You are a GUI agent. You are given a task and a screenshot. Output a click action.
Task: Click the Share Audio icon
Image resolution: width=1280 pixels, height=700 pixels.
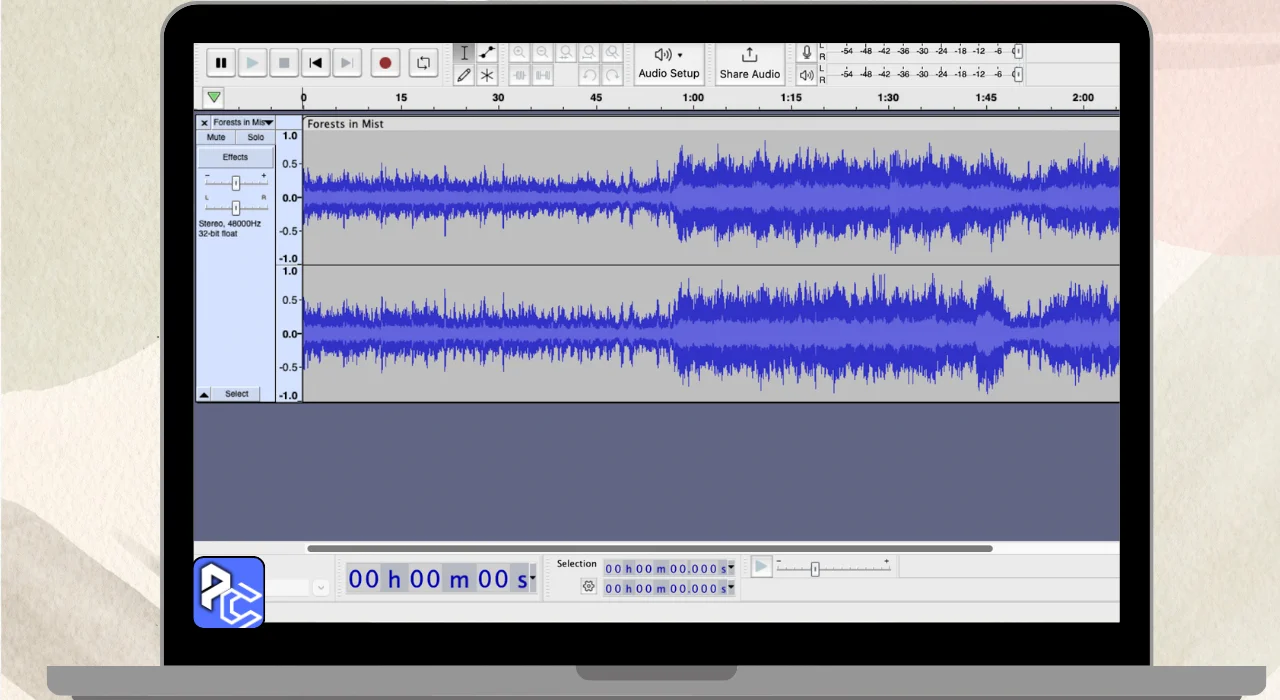click(749, 56)
